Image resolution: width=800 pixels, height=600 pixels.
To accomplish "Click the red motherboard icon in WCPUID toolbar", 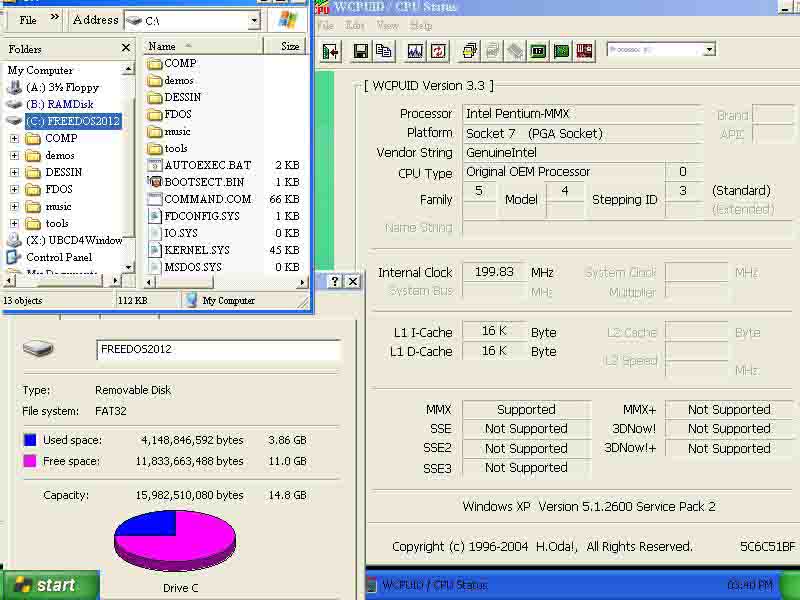I will [x=585, y=51].
